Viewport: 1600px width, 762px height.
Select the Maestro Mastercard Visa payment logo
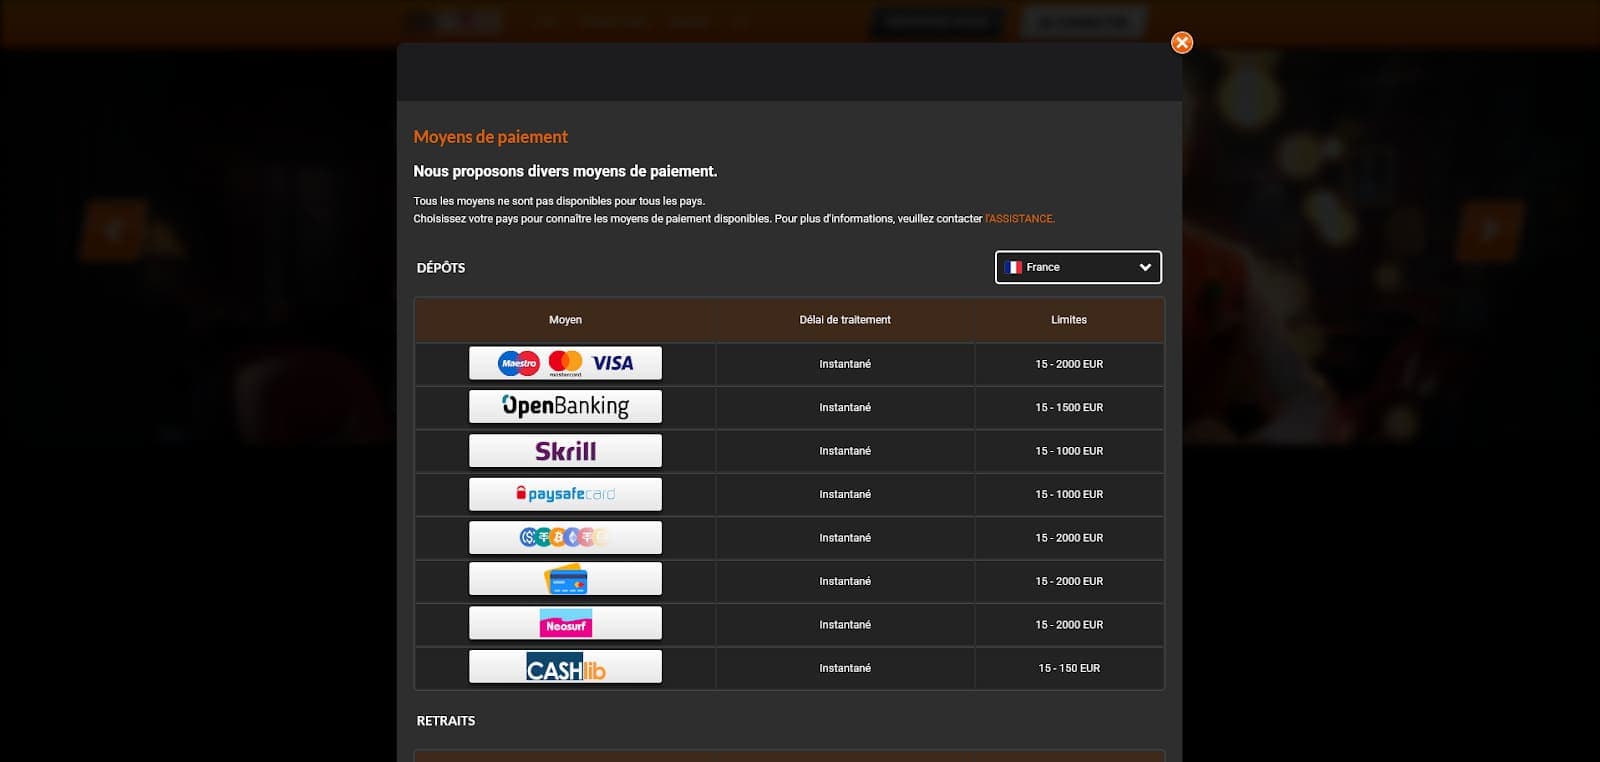[x=565, y=363]
